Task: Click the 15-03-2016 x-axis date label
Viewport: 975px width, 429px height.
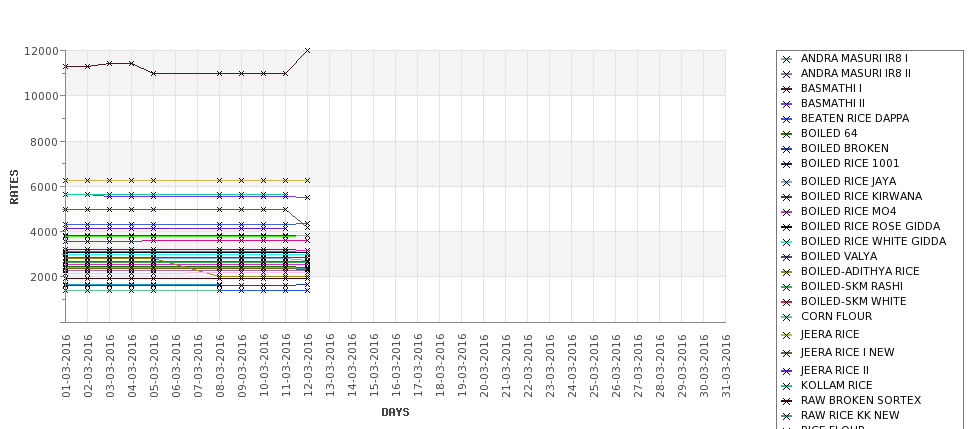Action: pos(374,366)
